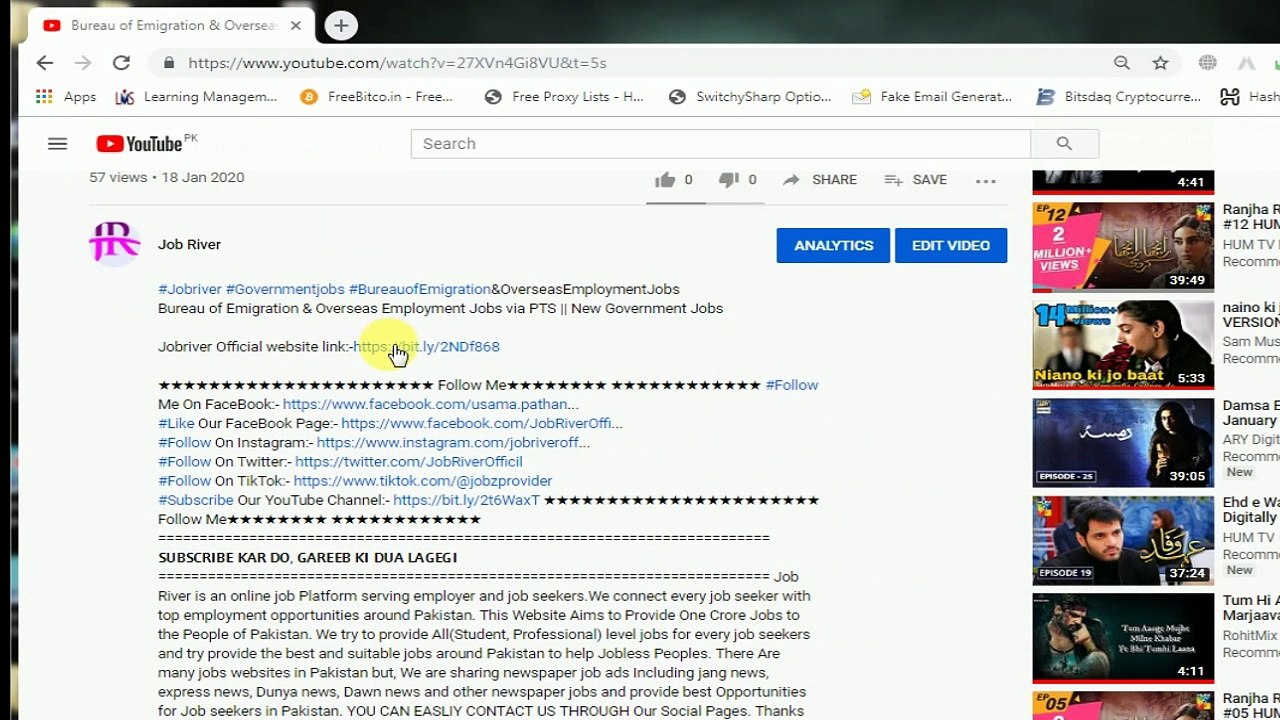Play the Niano ki jo baat video thumbnail

click(1123, 345)
